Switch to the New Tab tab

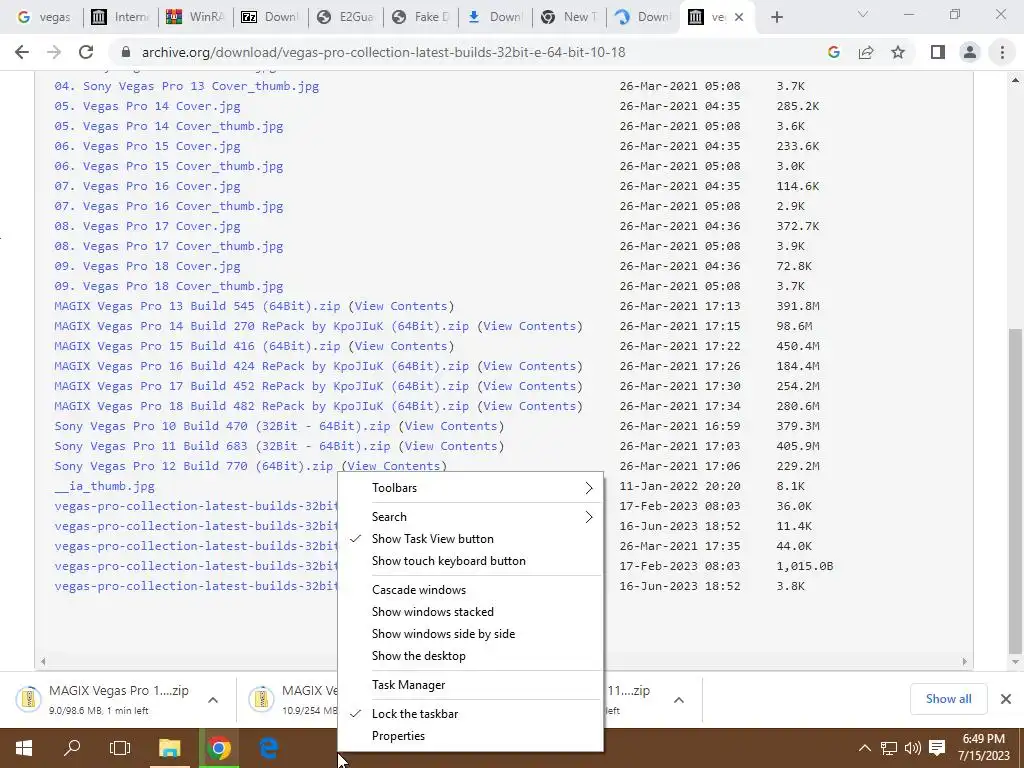coord(568,17)
